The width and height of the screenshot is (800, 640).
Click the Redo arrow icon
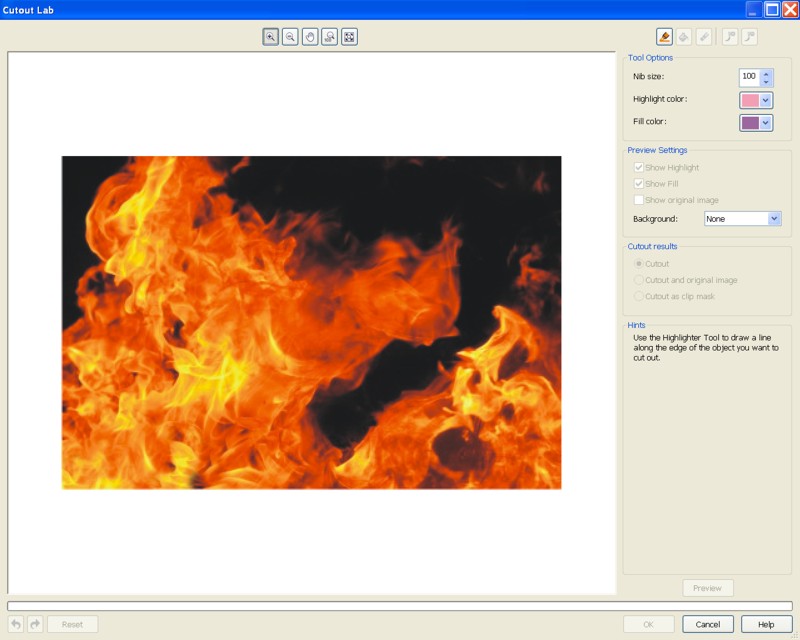pyautogui.click(x=35, y=624)
